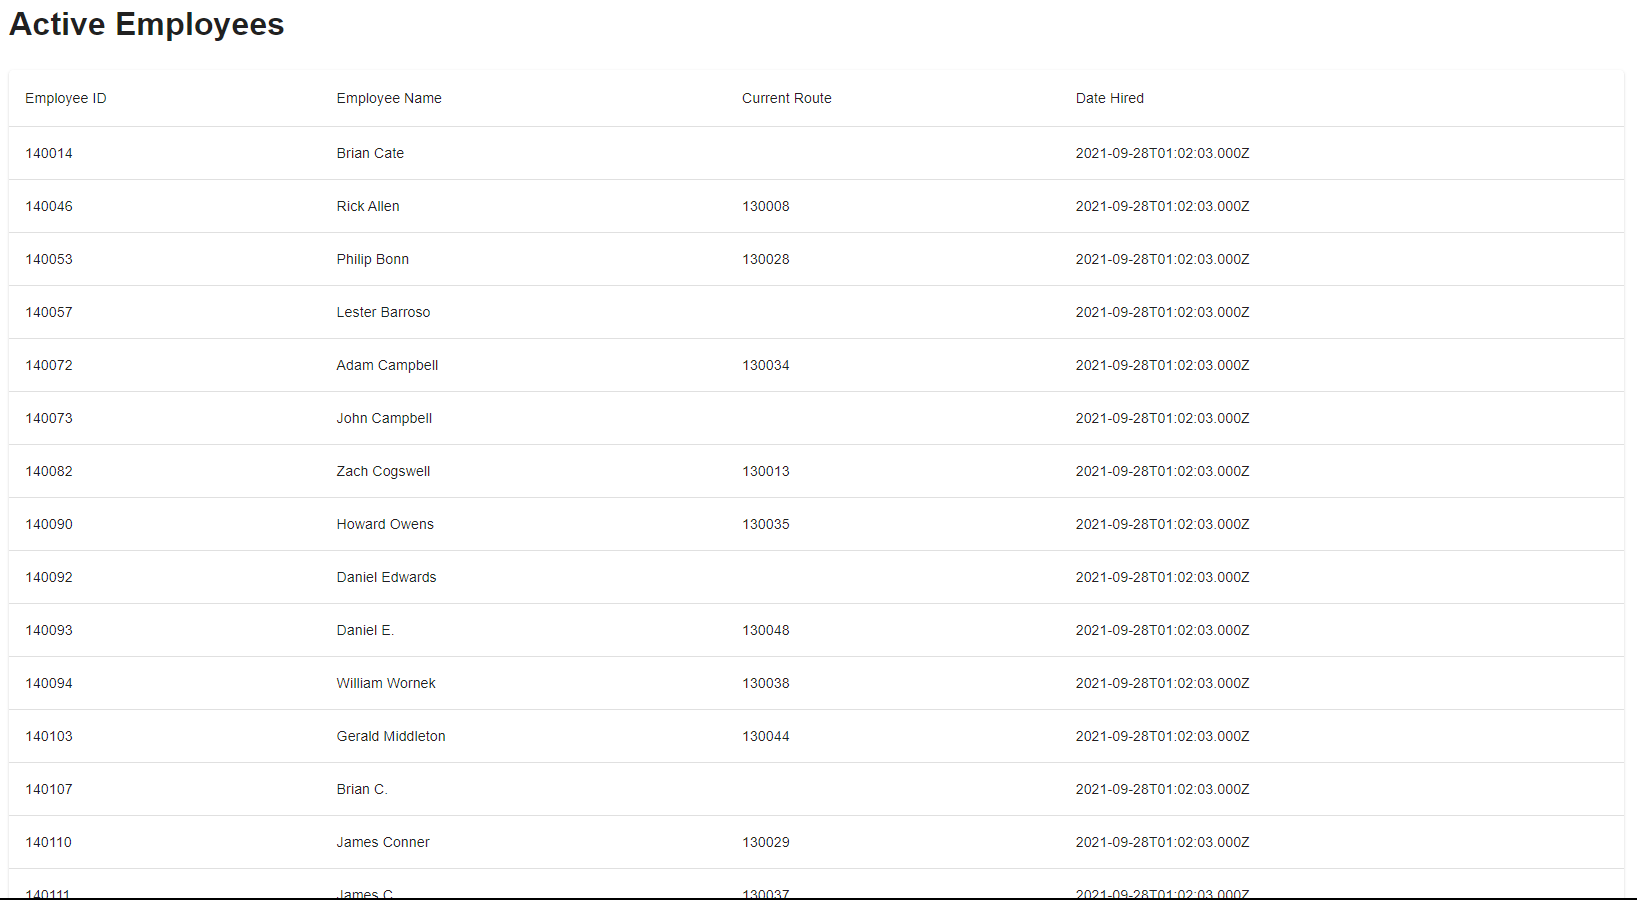Click route 130013 in Zach Cogswell's row
The width and height of the screenshot is (1637, 900).
pyautogui.click(x=765, y=471)
